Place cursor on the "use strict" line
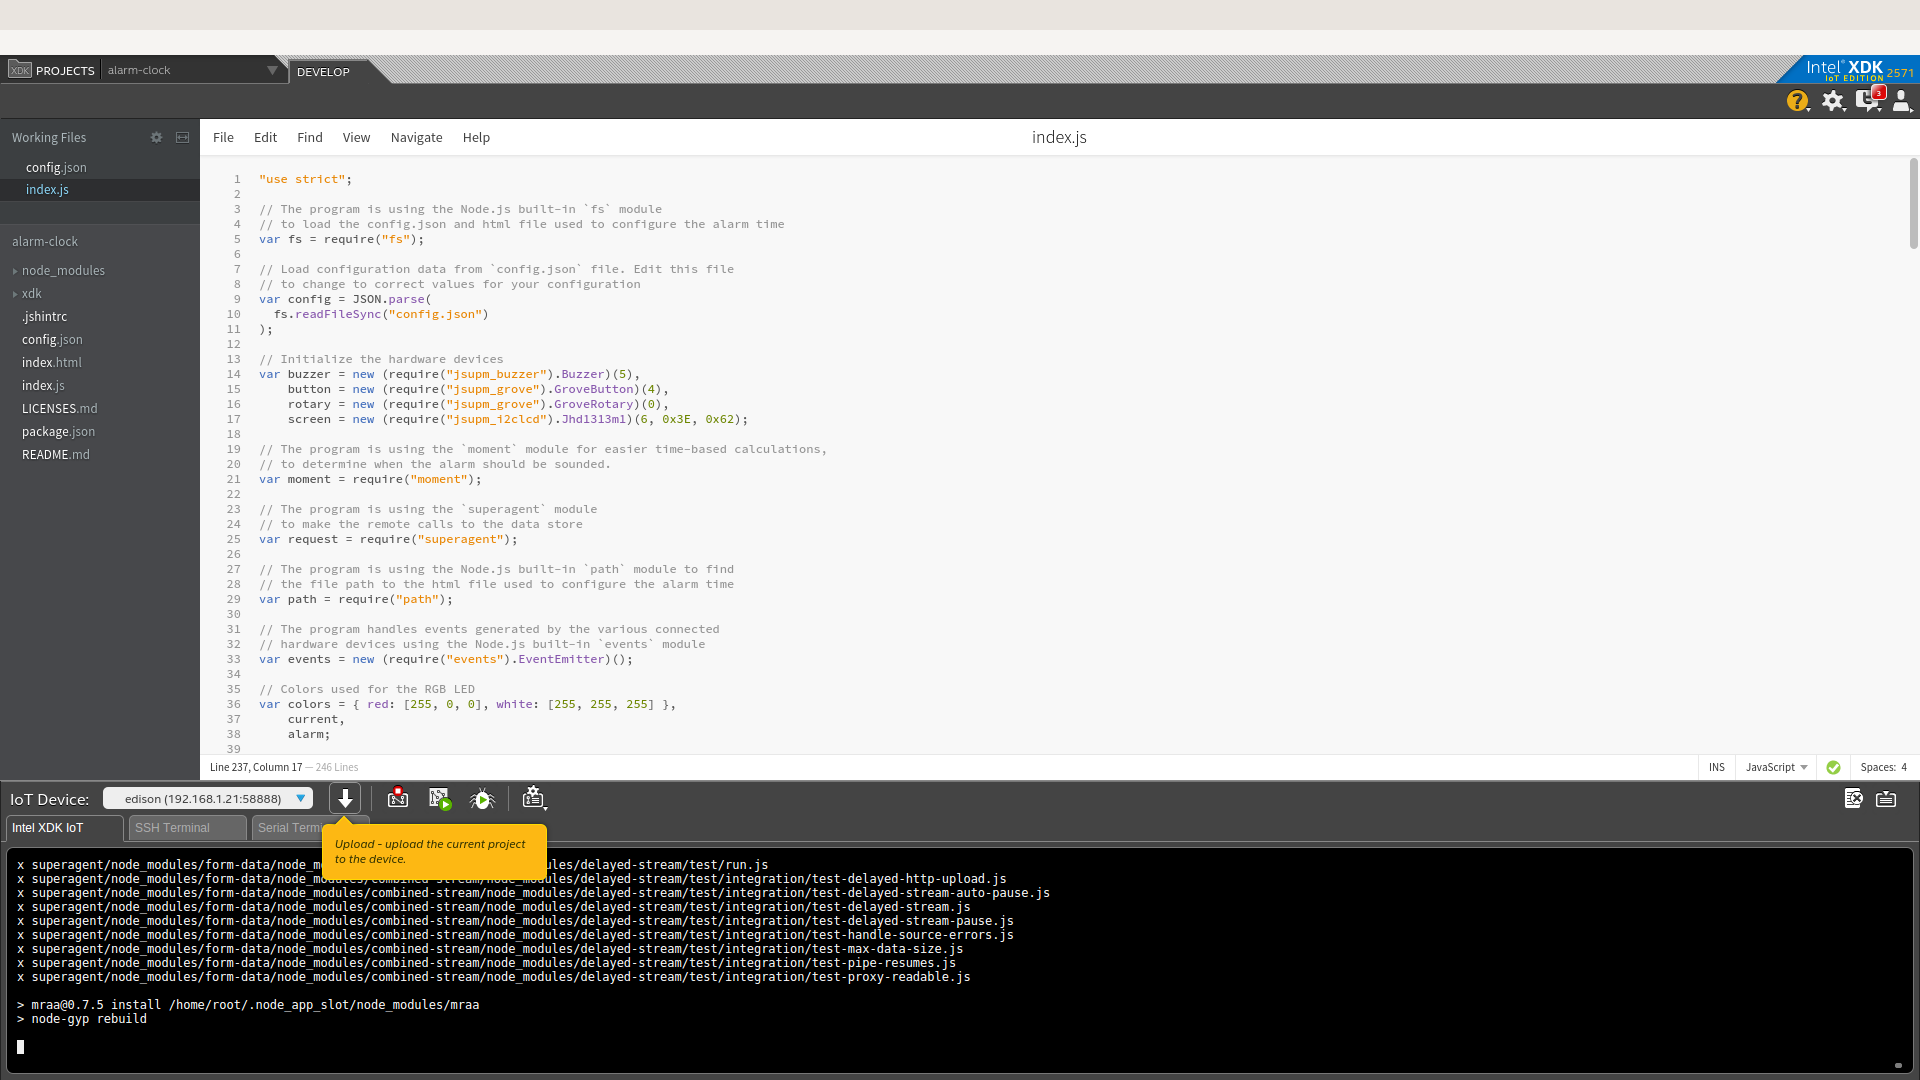Image resolution: width=1920 pixels, height=1080 pixels. [x=305, y=179]
